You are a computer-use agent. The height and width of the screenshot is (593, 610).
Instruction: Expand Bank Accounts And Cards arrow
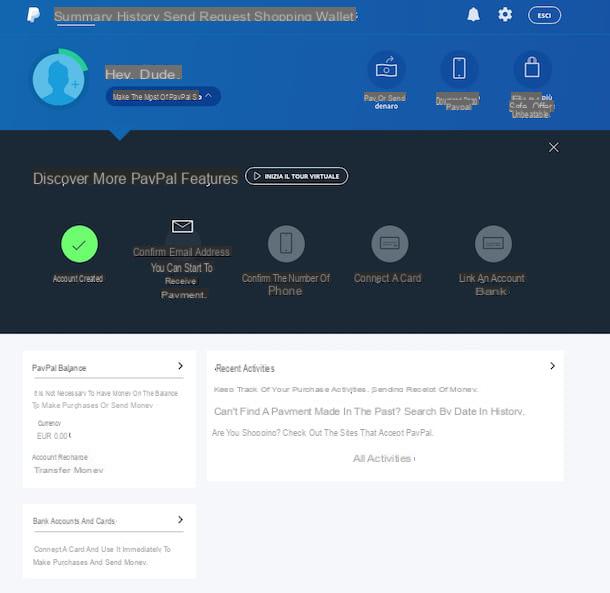pos(180,519)
